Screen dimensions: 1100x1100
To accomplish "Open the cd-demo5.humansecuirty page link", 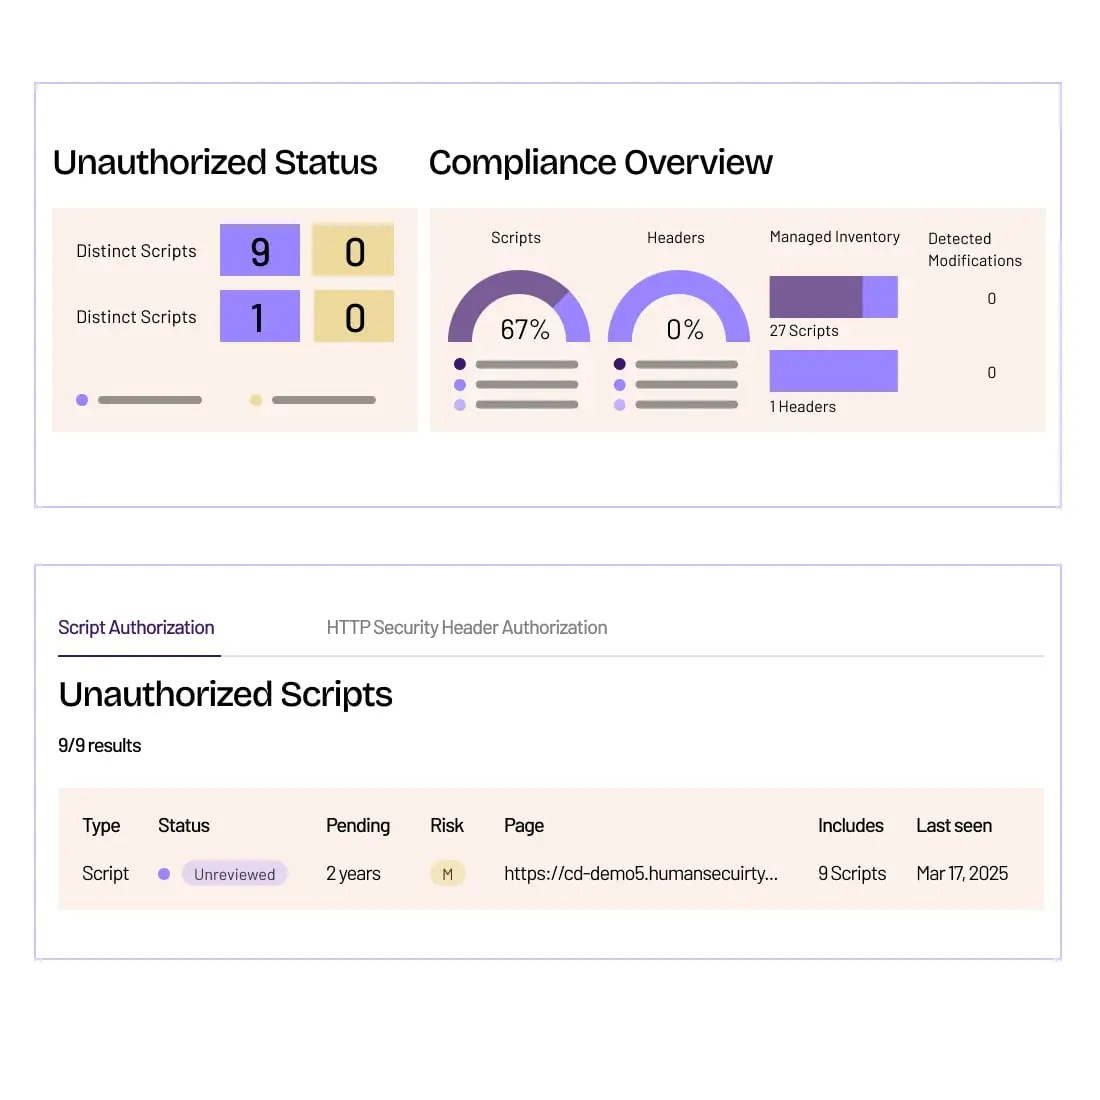I will [640, 874].
